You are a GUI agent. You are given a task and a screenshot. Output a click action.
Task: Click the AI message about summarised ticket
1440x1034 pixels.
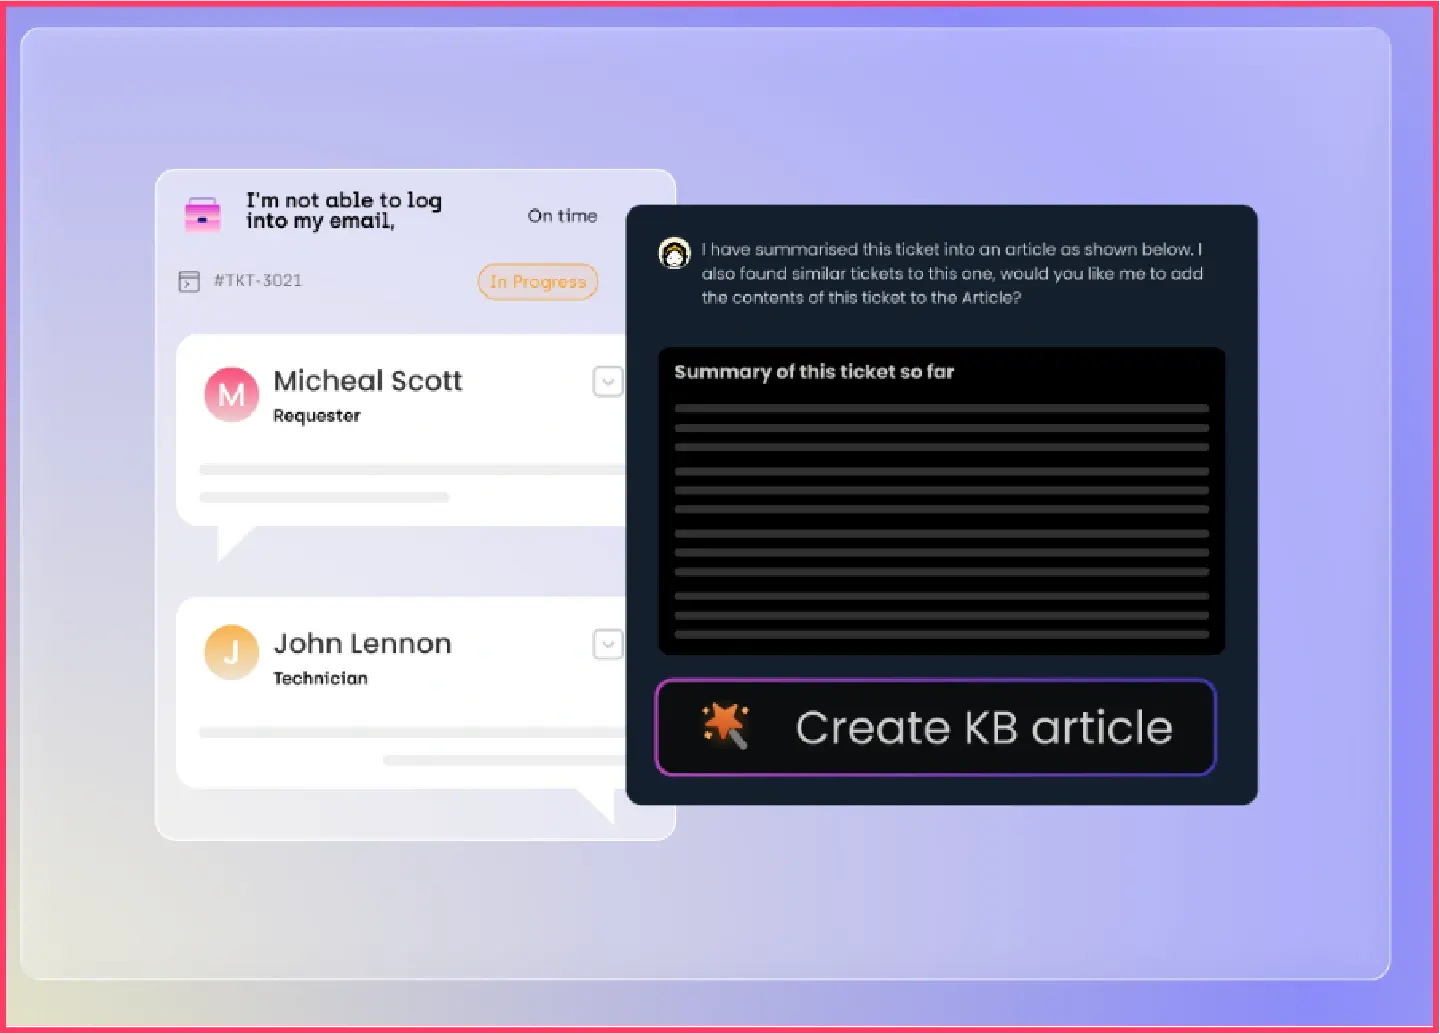click(x=952, y=273)
